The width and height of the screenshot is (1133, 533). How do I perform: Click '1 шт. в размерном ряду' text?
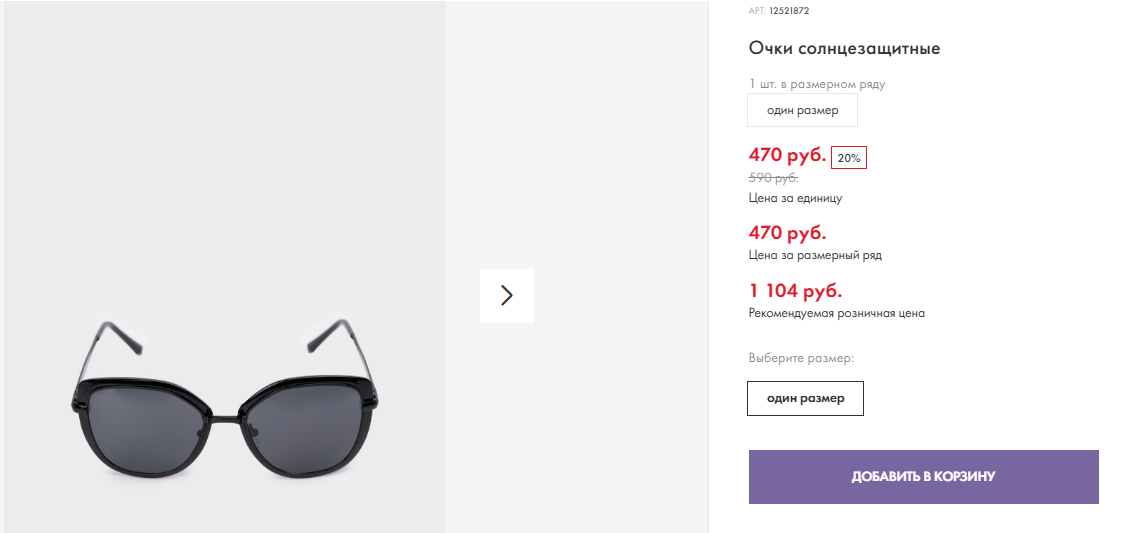(x=817, y=84)
